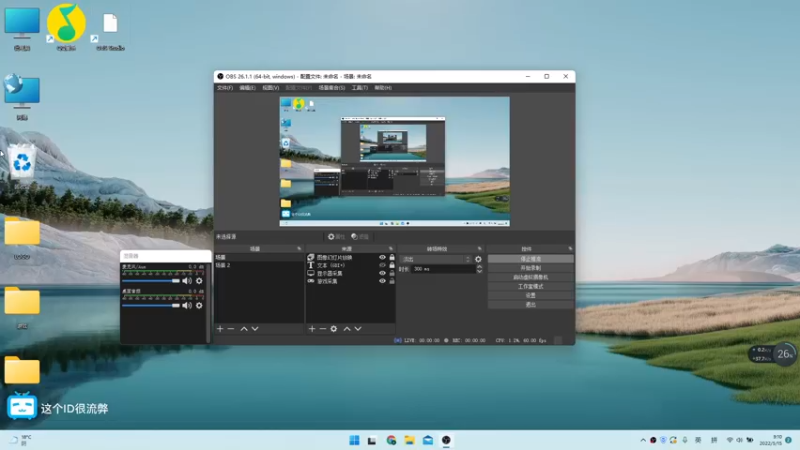Open the 工具(T) menu

point(359,88)
